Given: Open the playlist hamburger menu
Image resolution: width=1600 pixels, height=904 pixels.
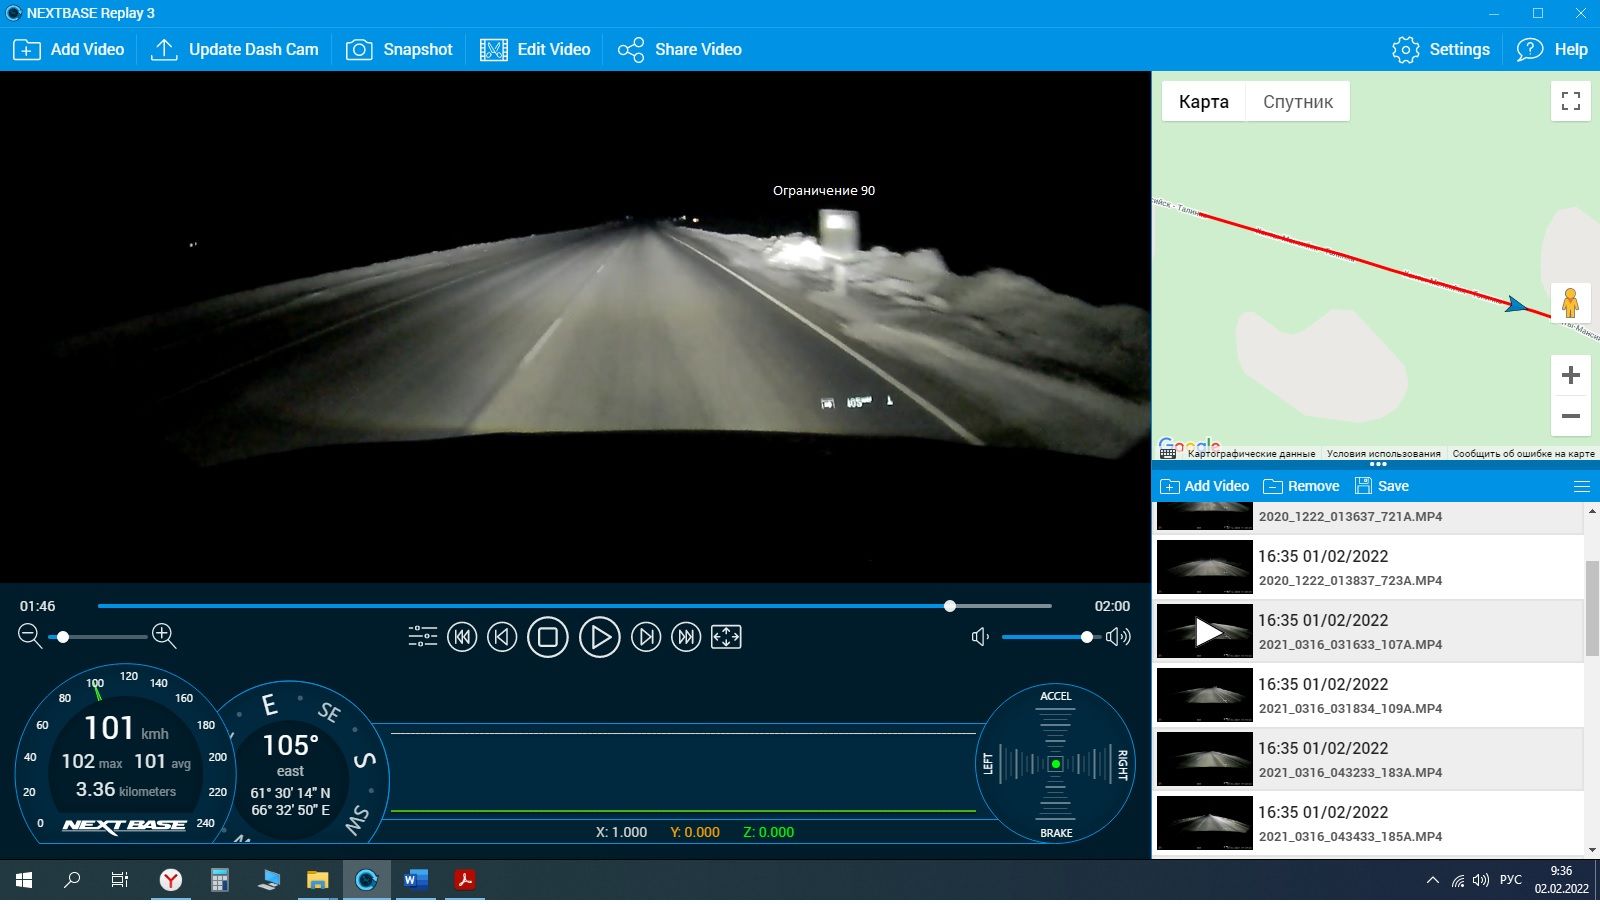Looking at the screenshot, I should click(1582, 487).
